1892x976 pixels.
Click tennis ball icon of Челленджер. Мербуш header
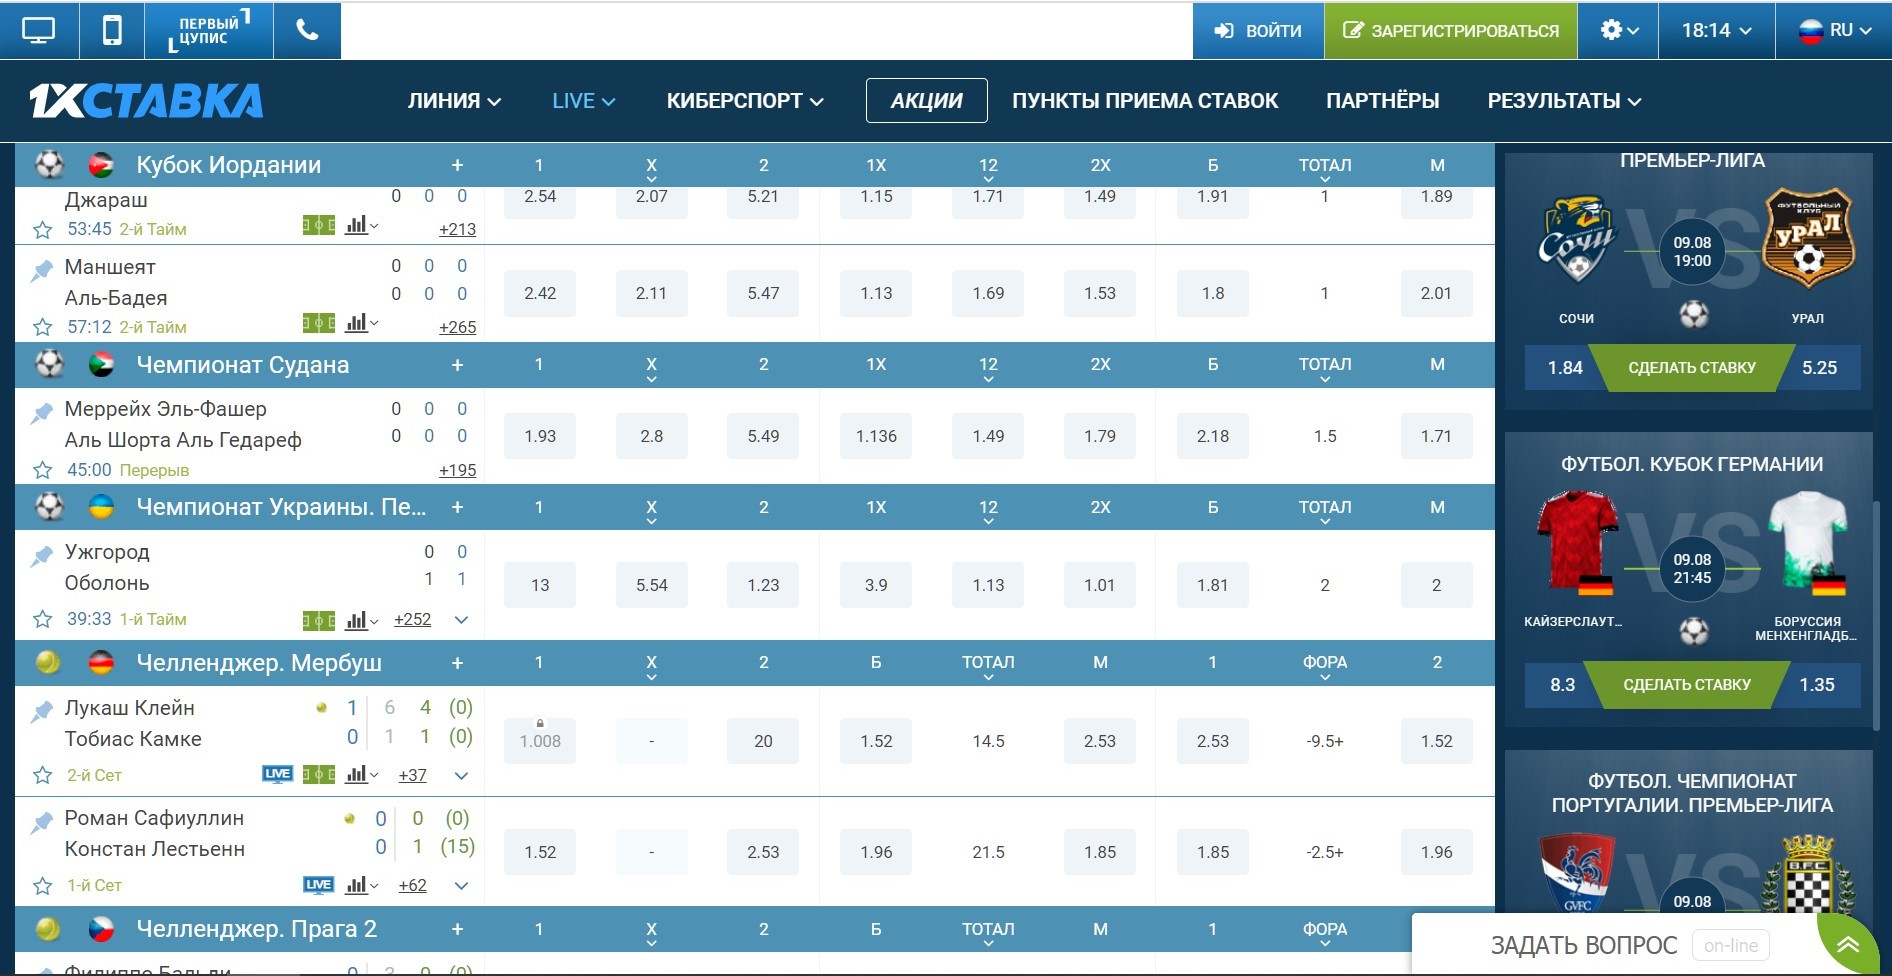[x=48, y=663]
